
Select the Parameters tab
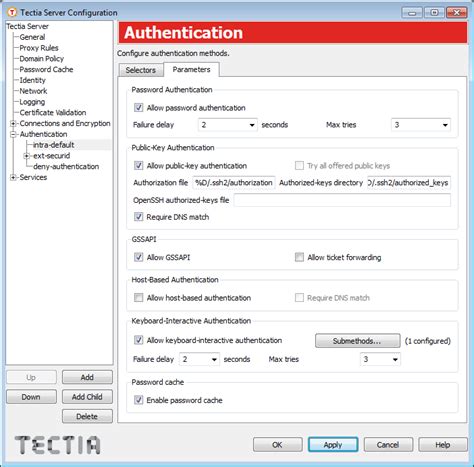coord(191,69)
